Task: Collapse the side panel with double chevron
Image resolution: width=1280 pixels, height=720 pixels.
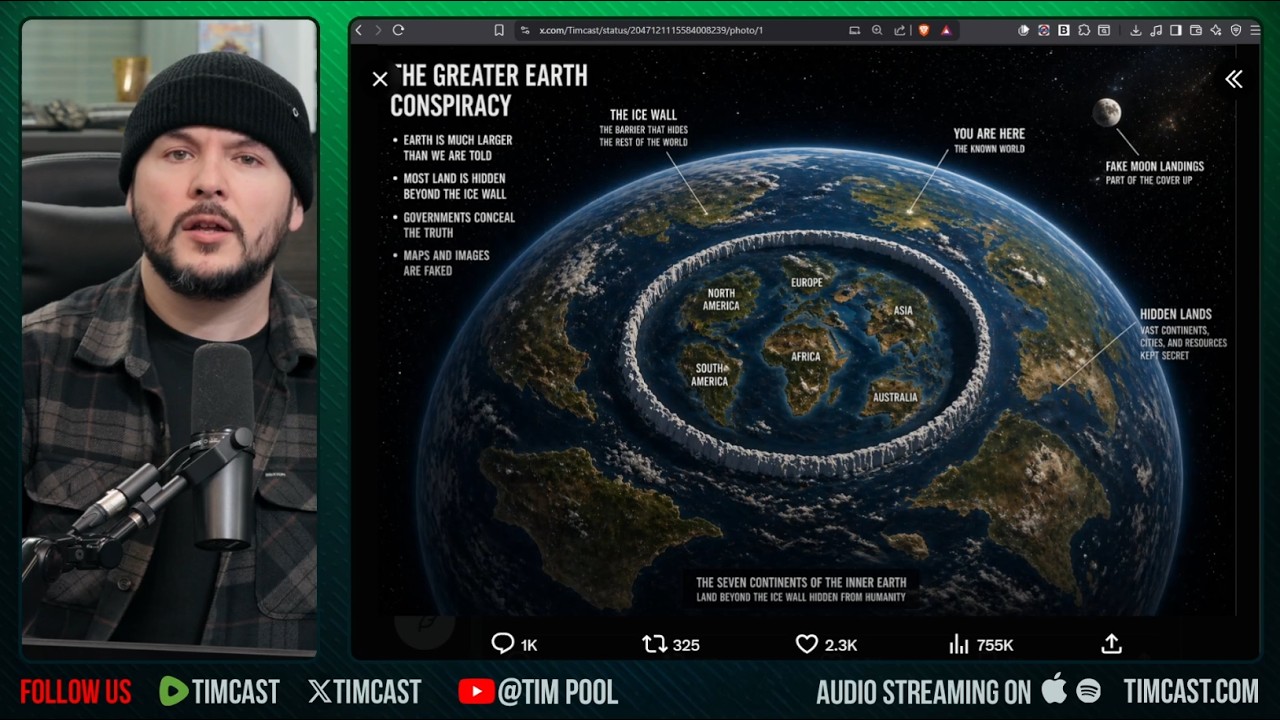Action: pyautogui.click(x=1234, y=80)
